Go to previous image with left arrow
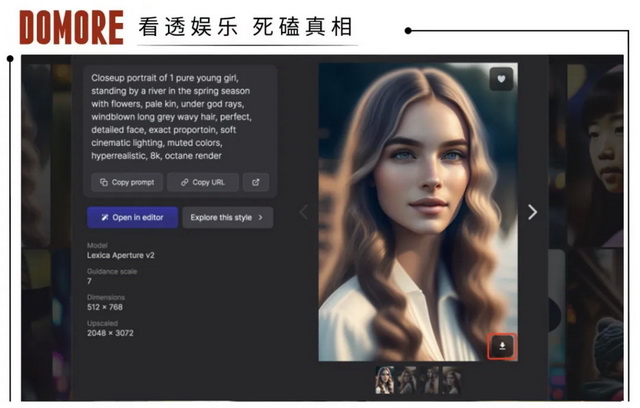Image resolution: width=640 pixels, height=408 pixels. point(304,212)
